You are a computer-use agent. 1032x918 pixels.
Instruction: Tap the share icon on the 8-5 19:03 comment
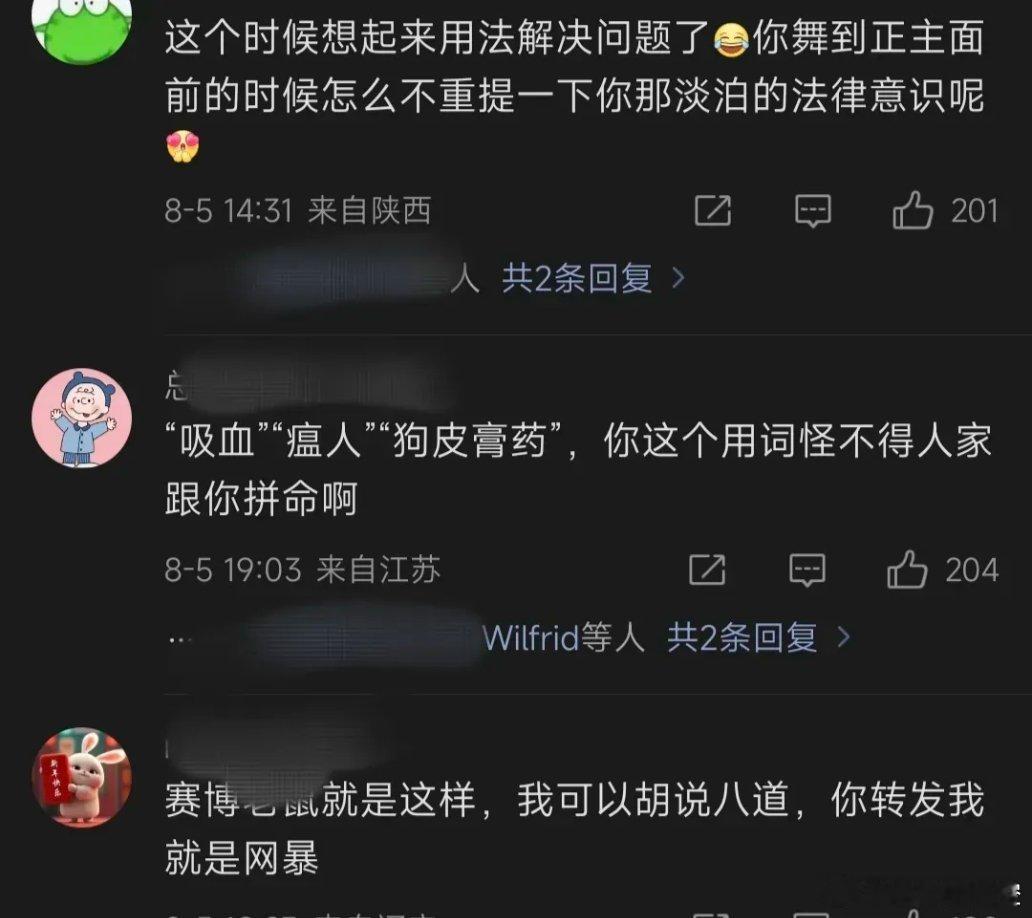(707, 569)
